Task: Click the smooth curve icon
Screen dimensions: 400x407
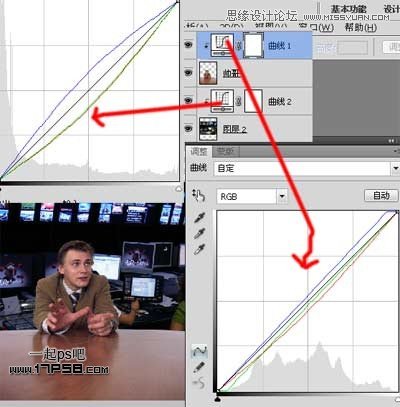Action: click(199, 383)
